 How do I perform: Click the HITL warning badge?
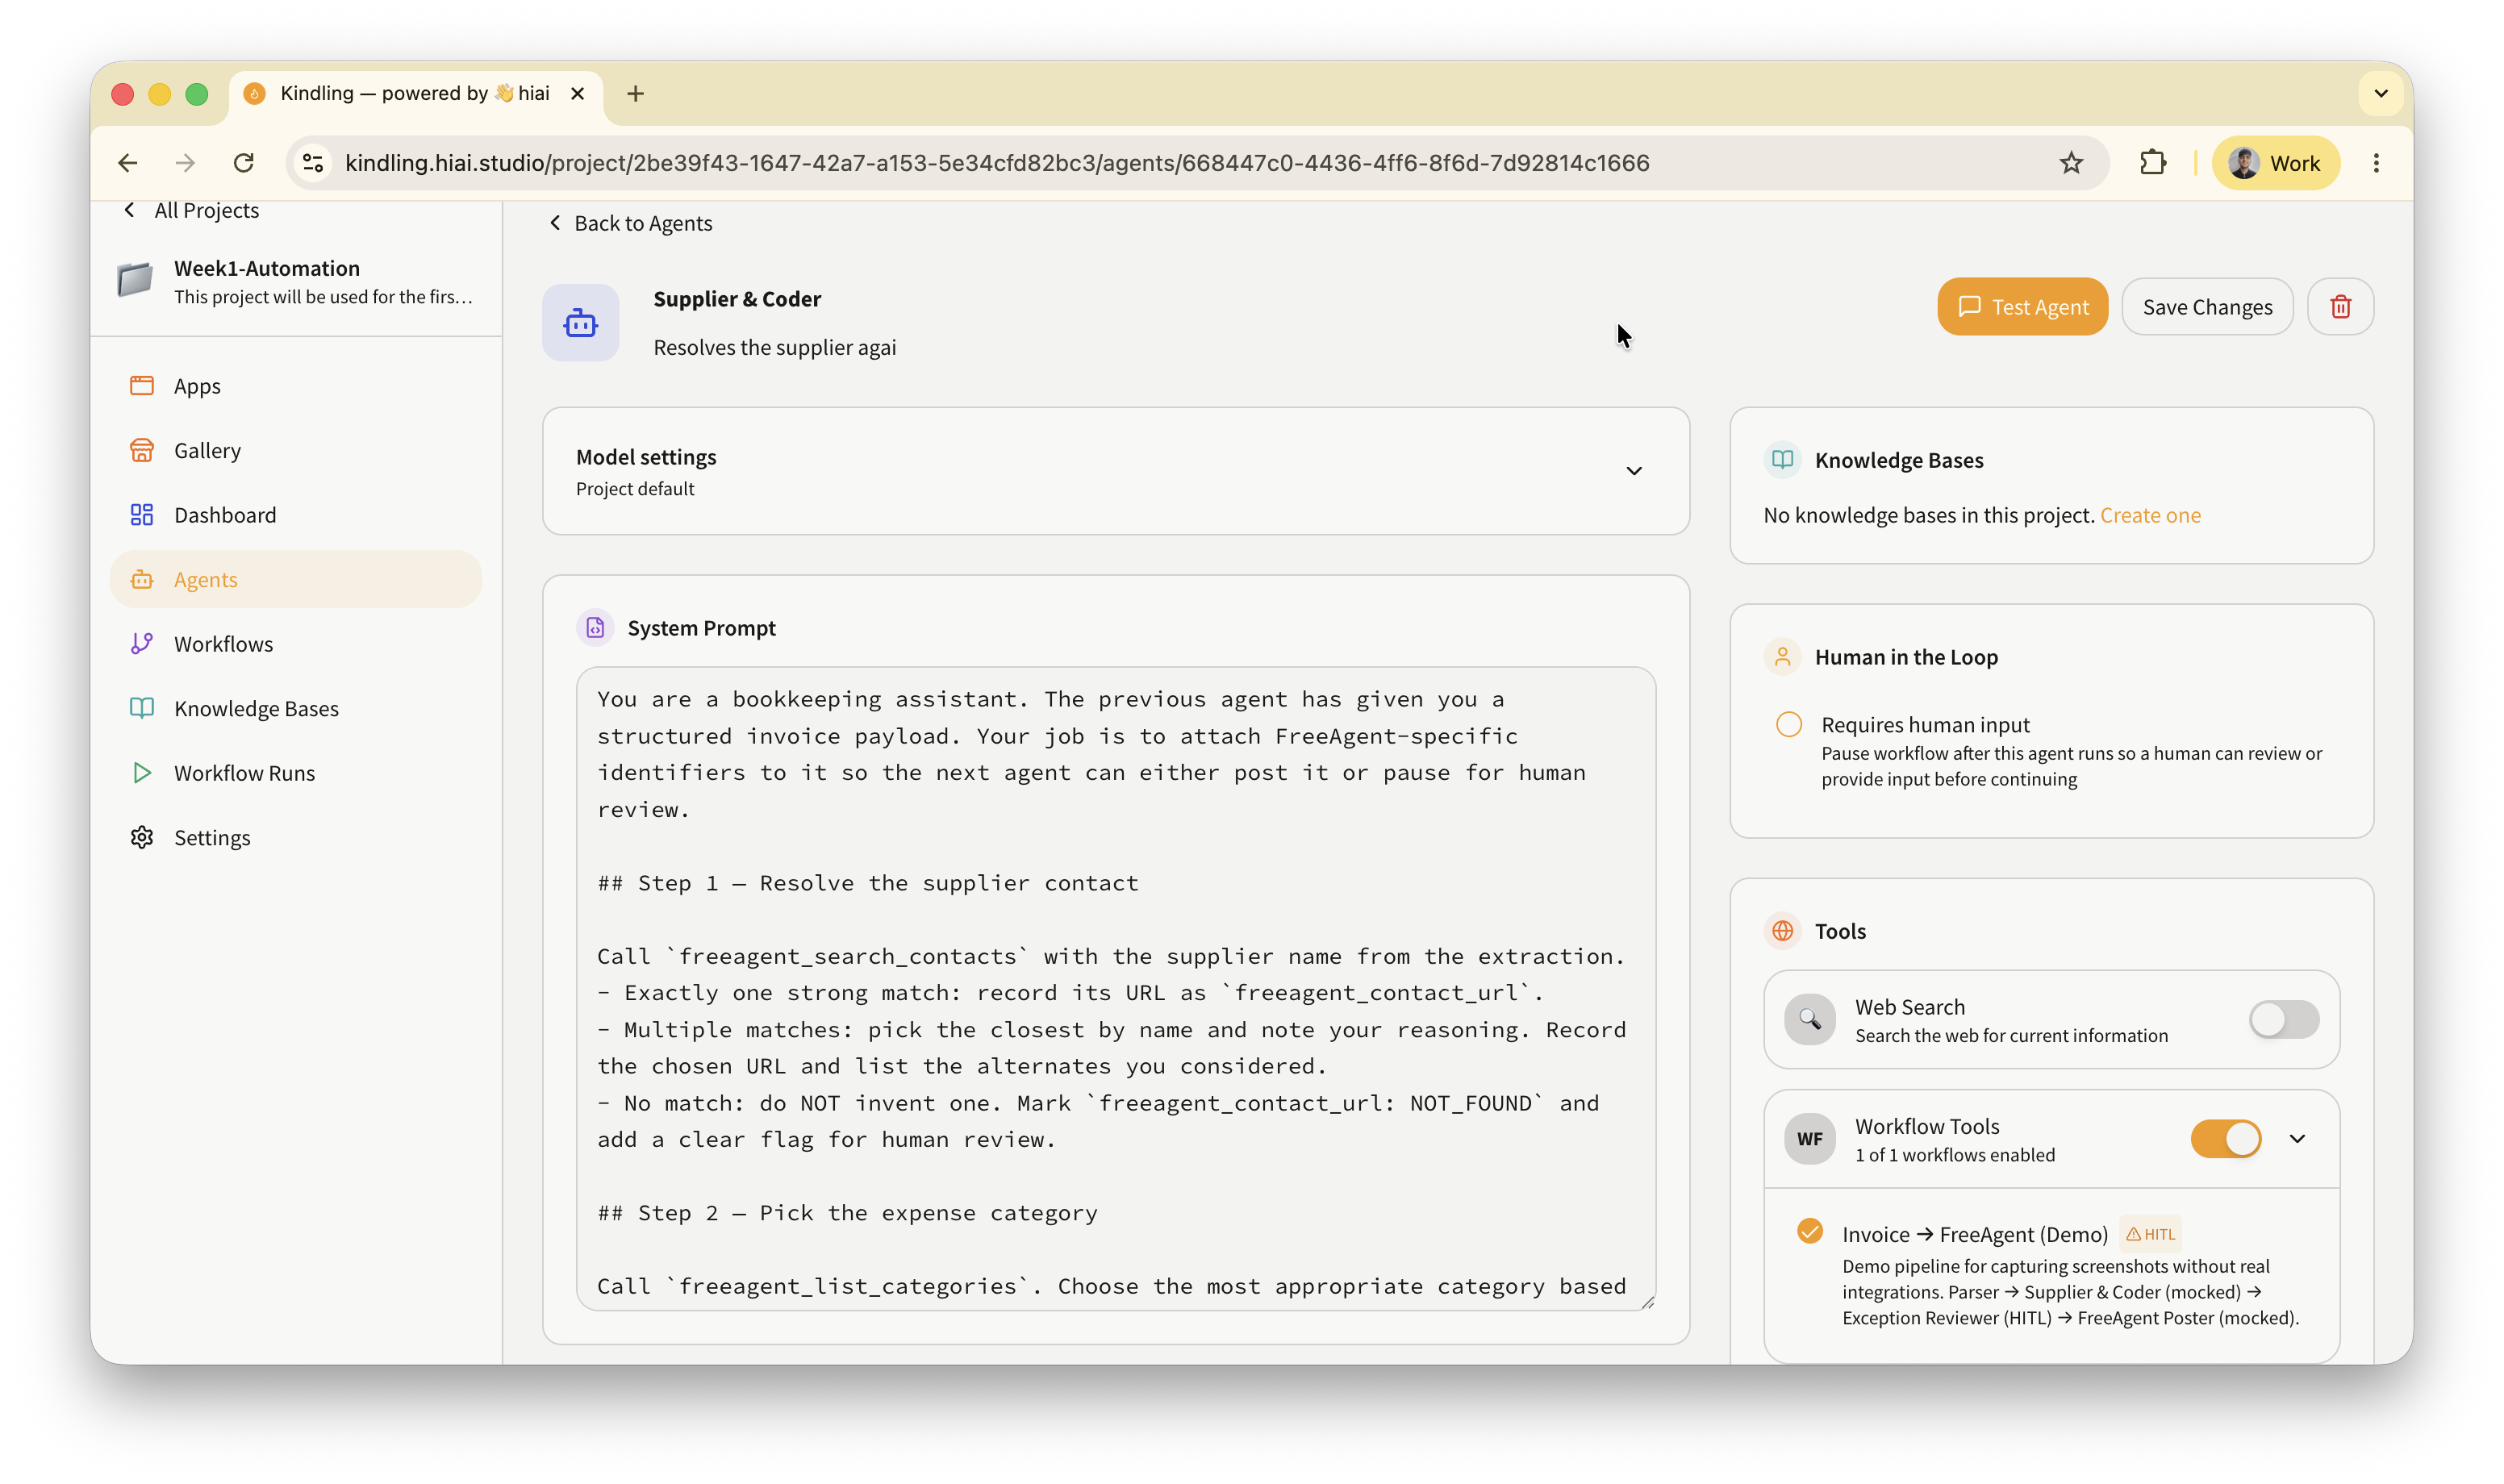tap(2150, 1235)
